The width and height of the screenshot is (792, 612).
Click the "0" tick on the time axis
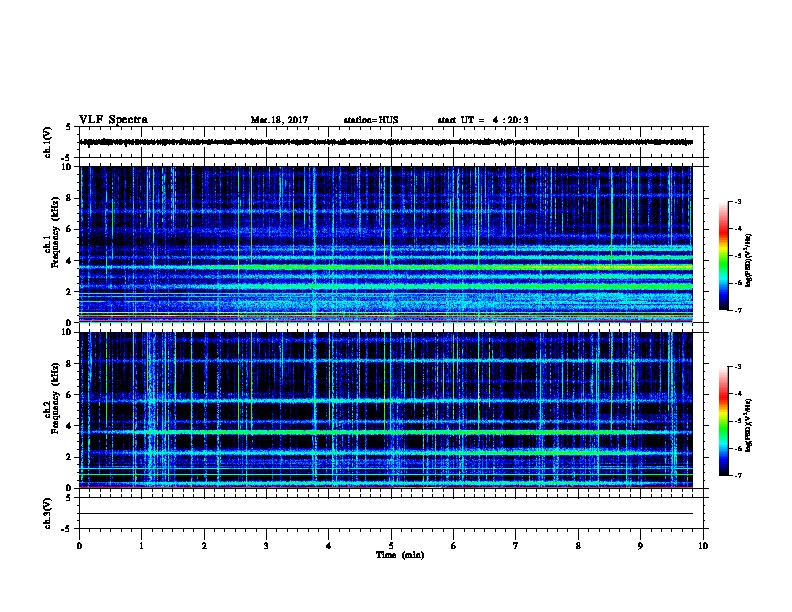pyautogui.click(x=79, y=545)
